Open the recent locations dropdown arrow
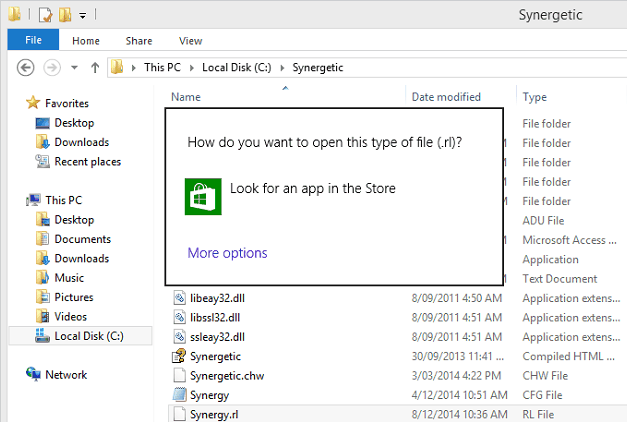This screenshot has width=627, height=422. pyautogui.click(x=74, y=68)
